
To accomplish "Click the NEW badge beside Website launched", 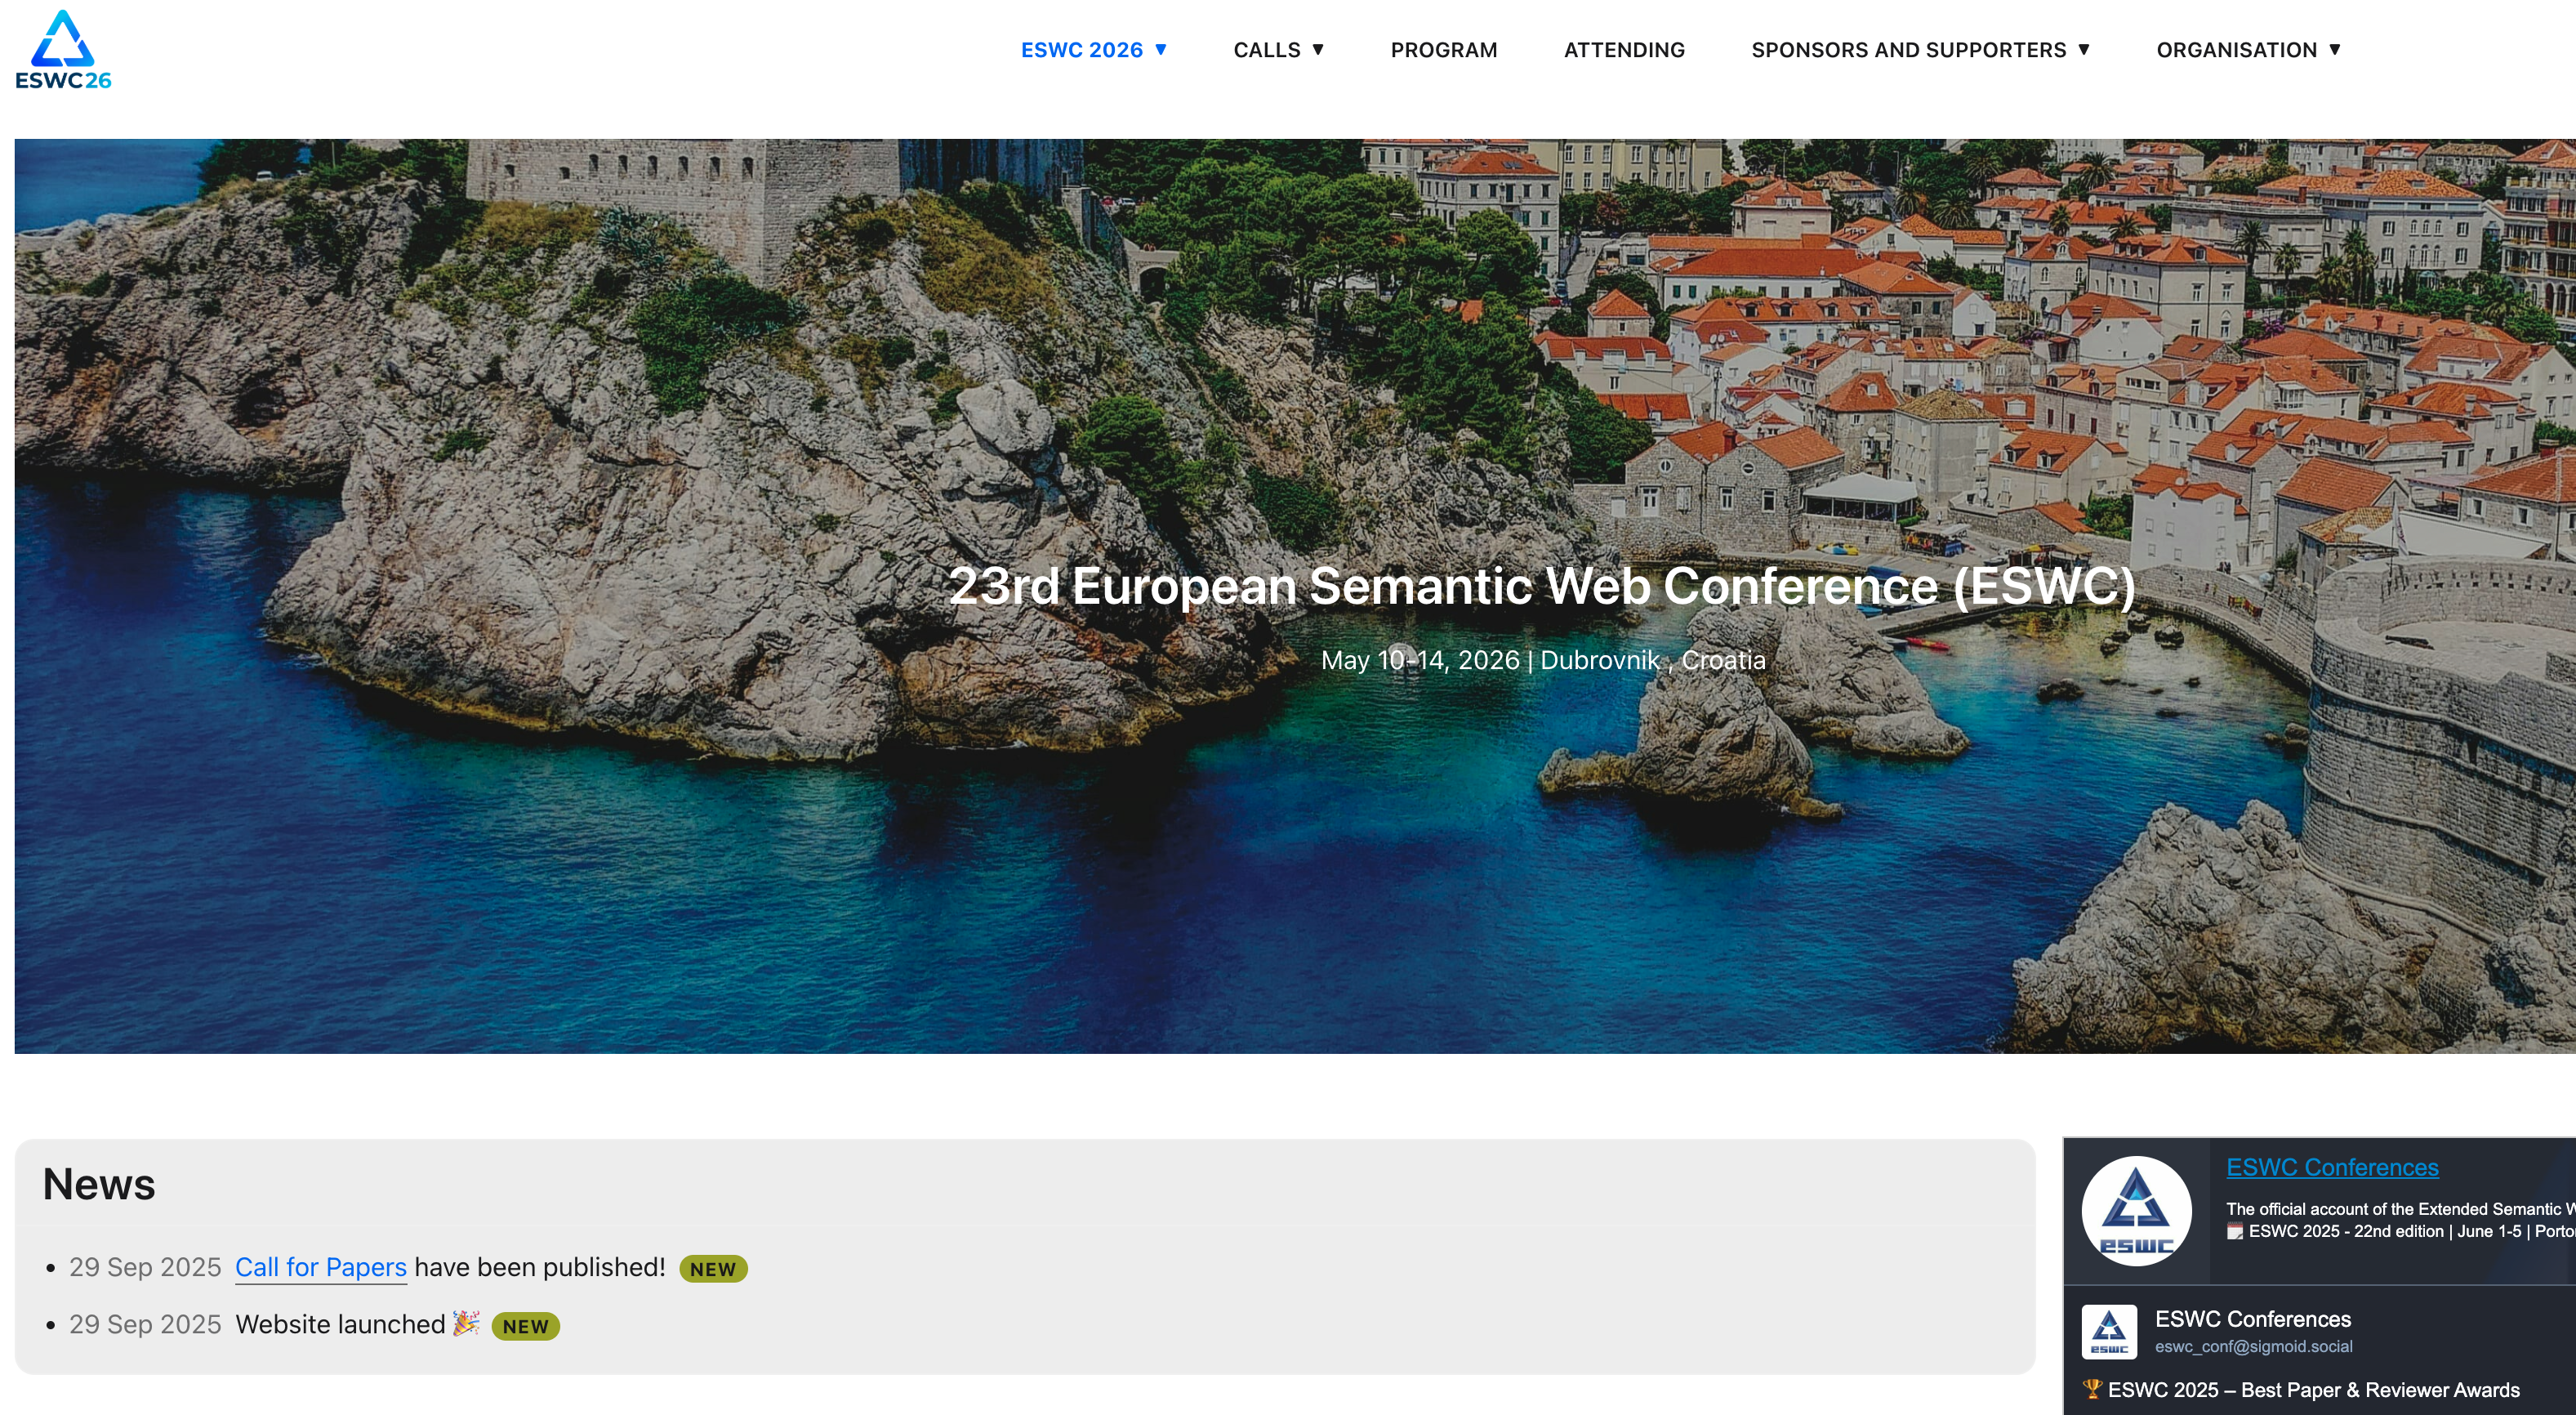I will coord(525,1326).
